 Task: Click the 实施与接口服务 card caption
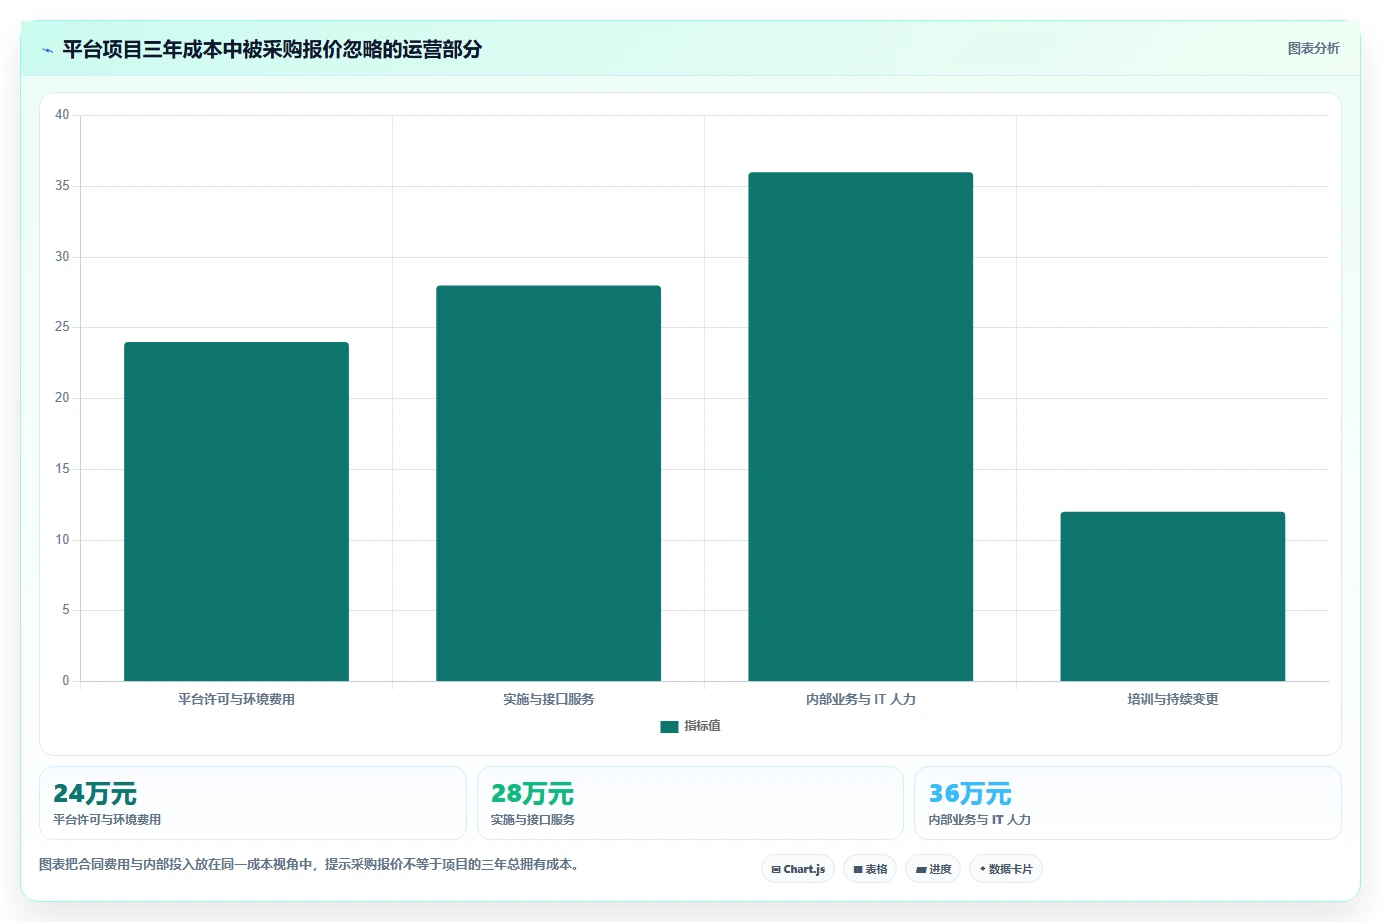click(x=532, y=819)
